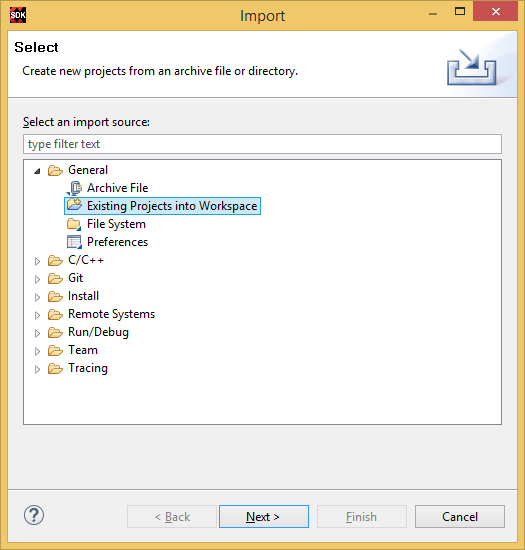Expand the Tracing tree node
525x550 pixels.
tap(37, 369)
